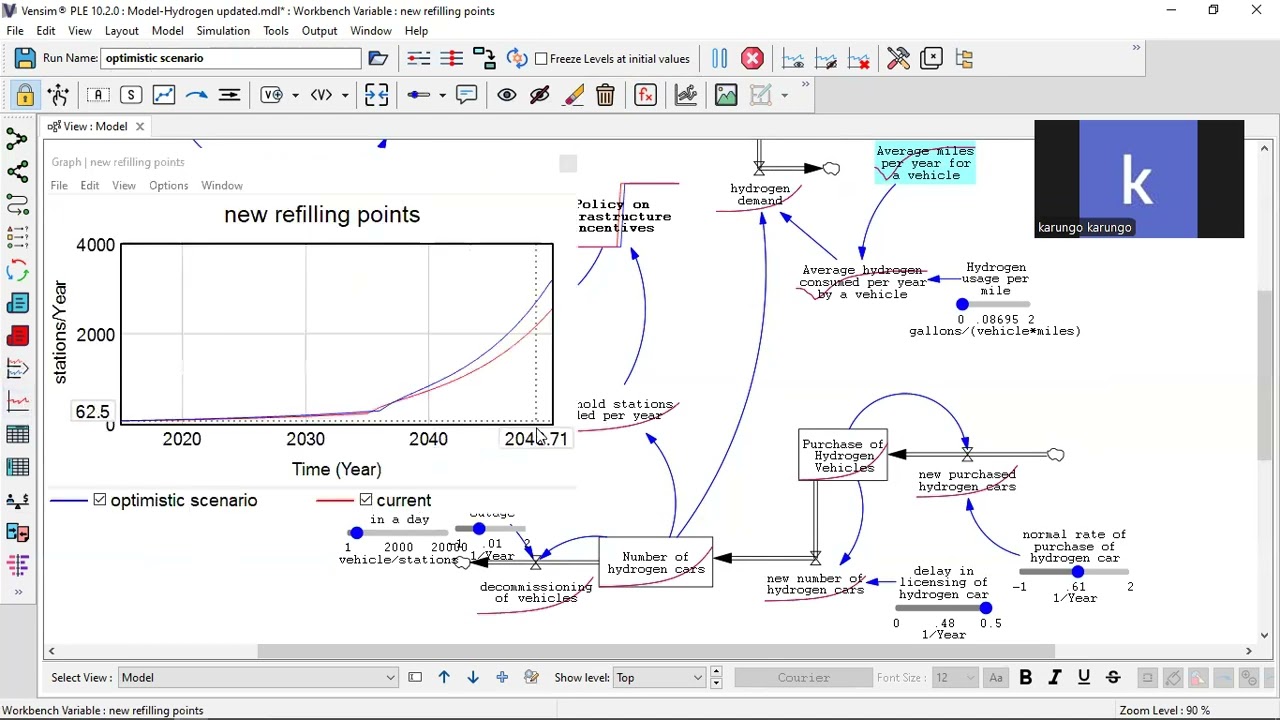The width and height of the screenshot is (1280, 720).
Task: Click the Causes Strip graph icon
Action: click(x=17, y=369)
